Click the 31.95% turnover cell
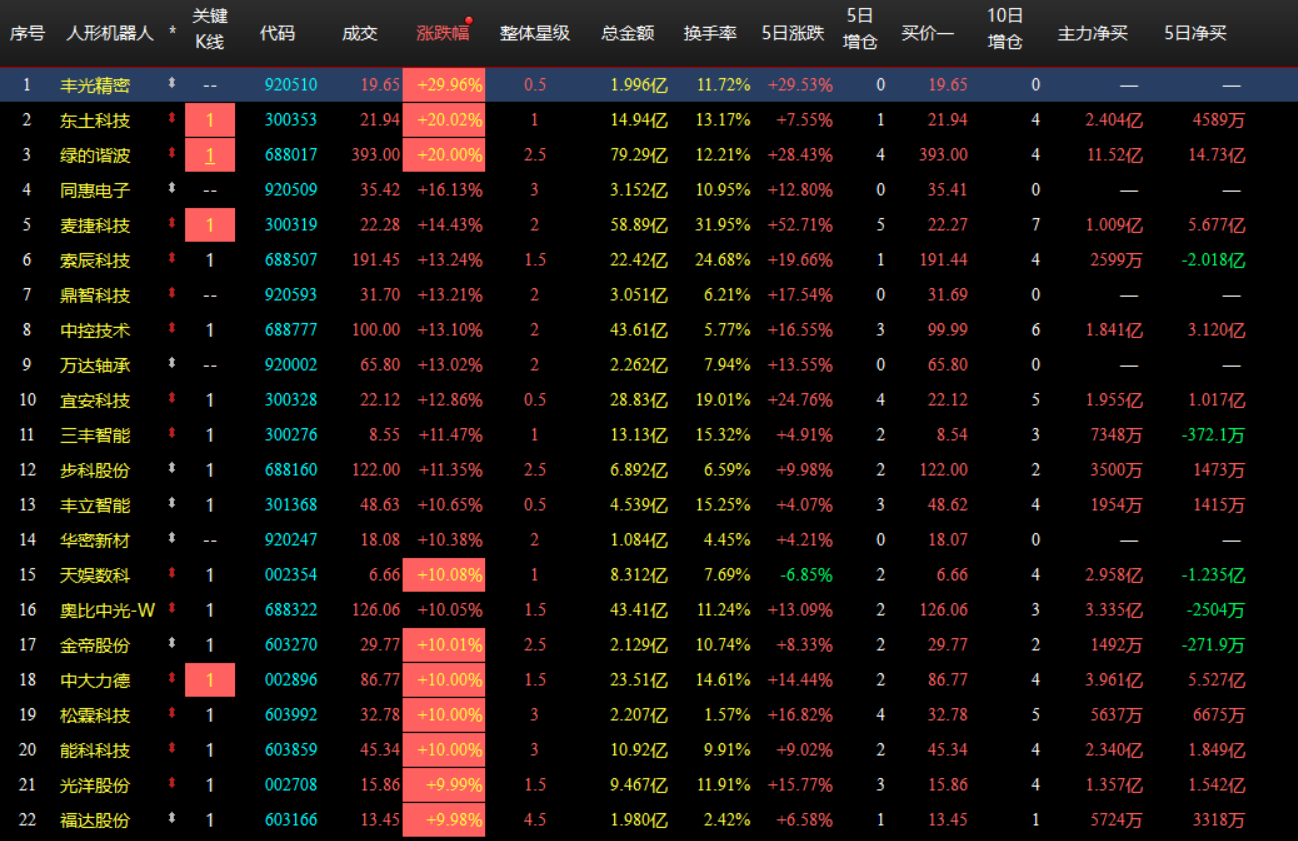The image size is (1298, 841). (724, 225)
